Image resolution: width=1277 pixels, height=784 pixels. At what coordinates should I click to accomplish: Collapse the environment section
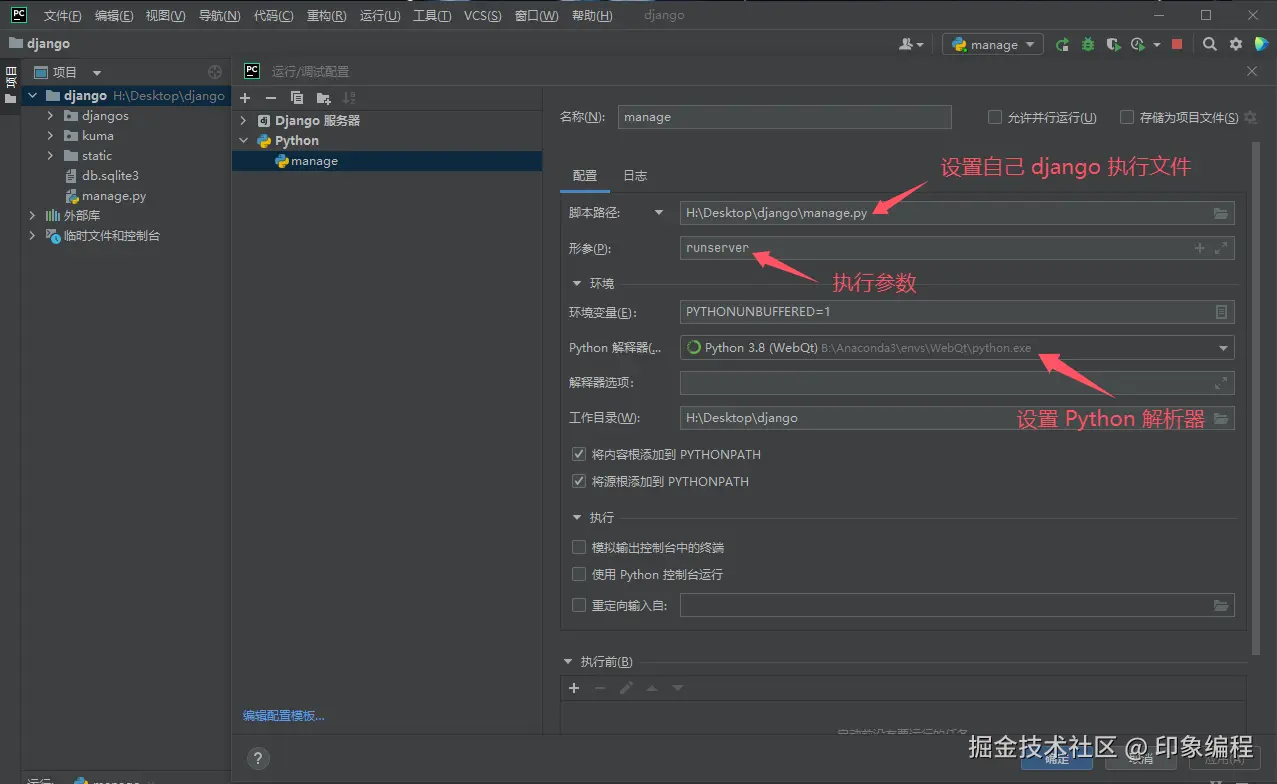[577, 284]
